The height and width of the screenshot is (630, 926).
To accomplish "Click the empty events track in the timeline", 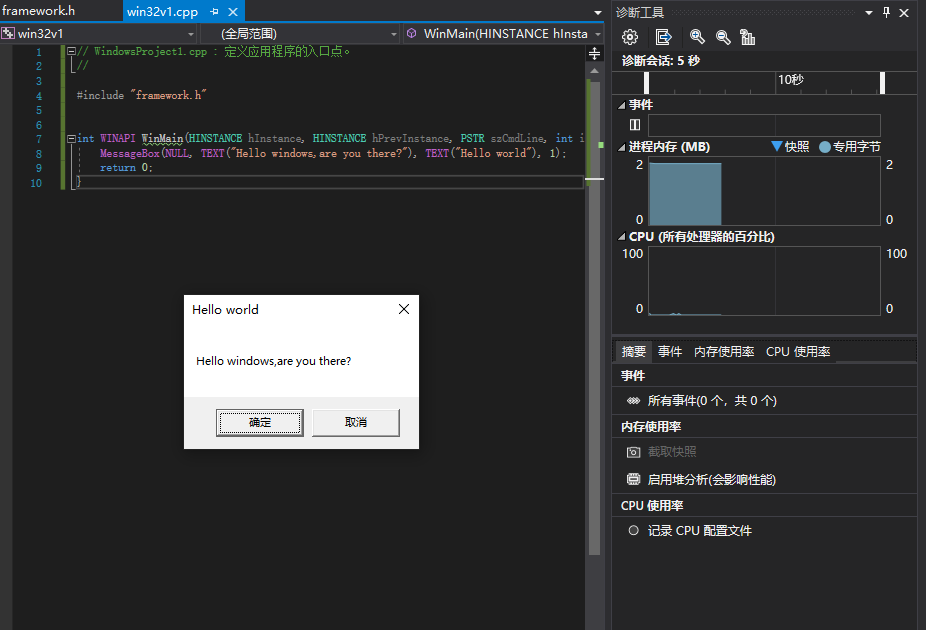I will point(764,125).
